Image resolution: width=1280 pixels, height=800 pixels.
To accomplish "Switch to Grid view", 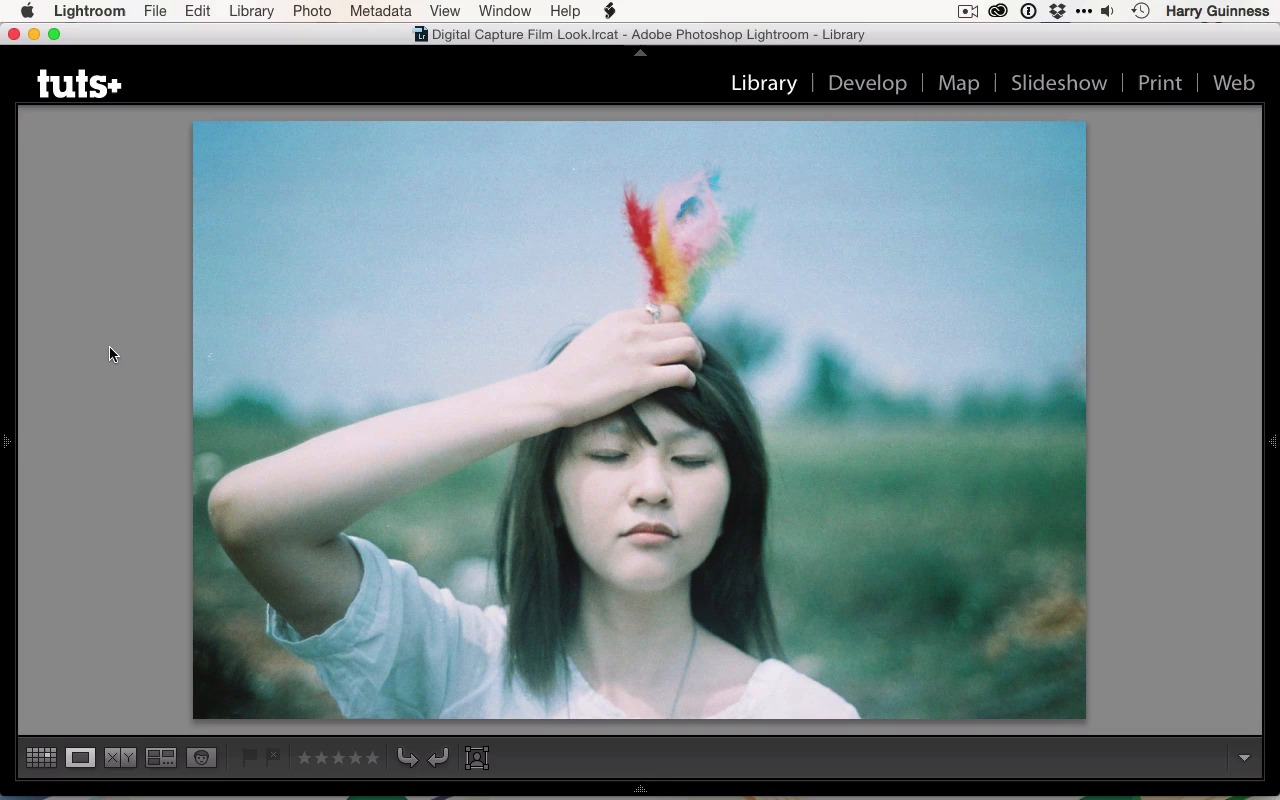I will click(41, 758).
